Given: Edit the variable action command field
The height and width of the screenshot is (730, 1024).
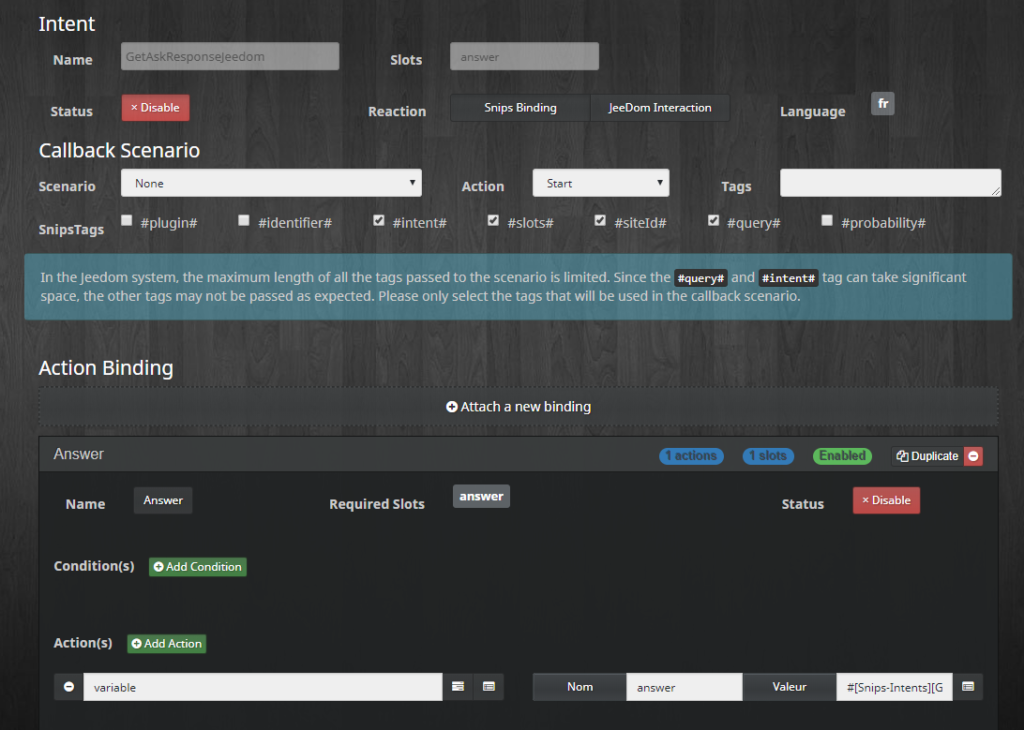Looking at the screenshot, I should click(x=263, y=687).
